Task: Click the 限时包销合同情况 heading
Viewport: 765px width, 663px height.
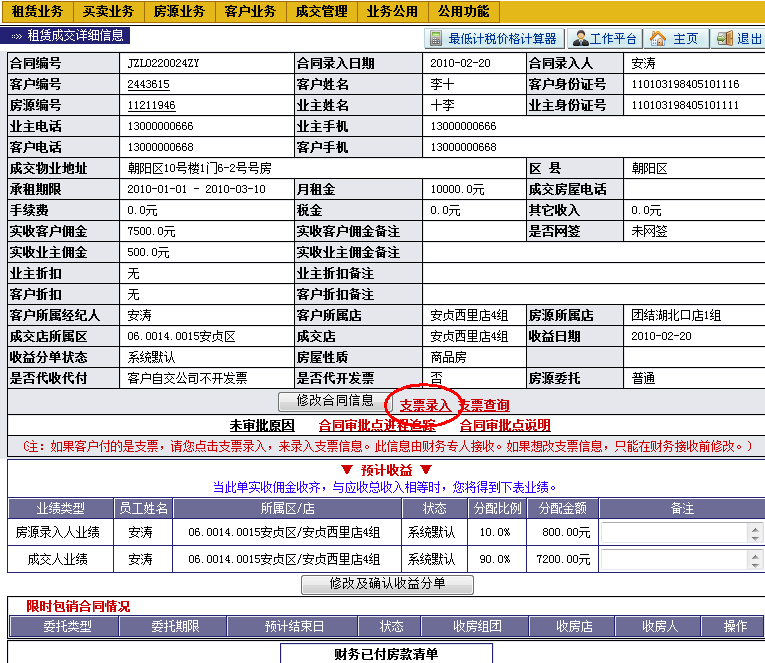Action: click(x=78, y=606)
